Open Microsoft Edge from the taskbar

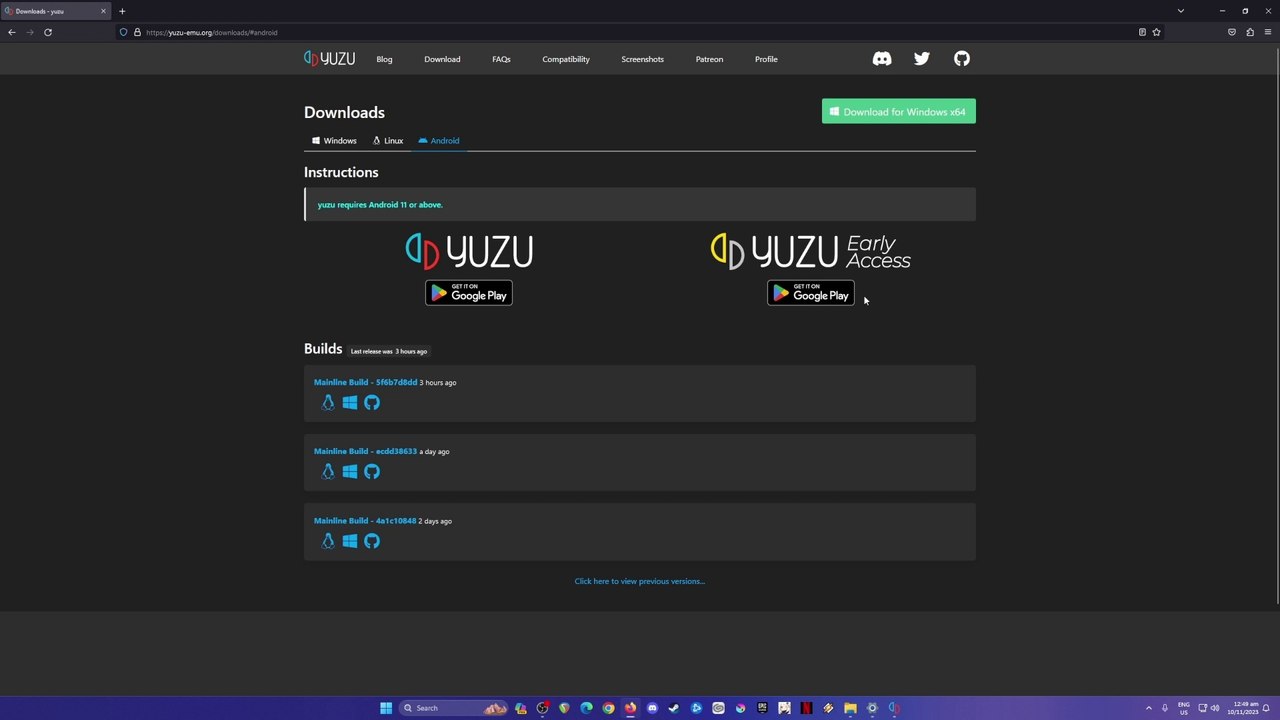[586, 708]
